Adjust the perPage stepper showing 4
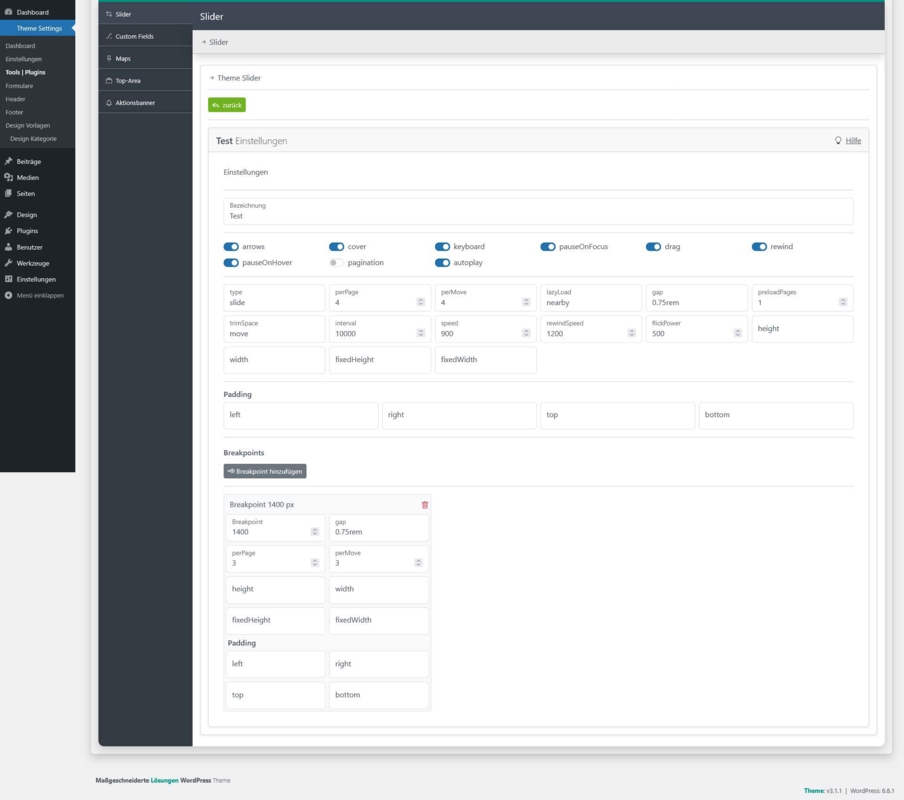This screenshot has width=904, height=800. [x=420, y=302]
